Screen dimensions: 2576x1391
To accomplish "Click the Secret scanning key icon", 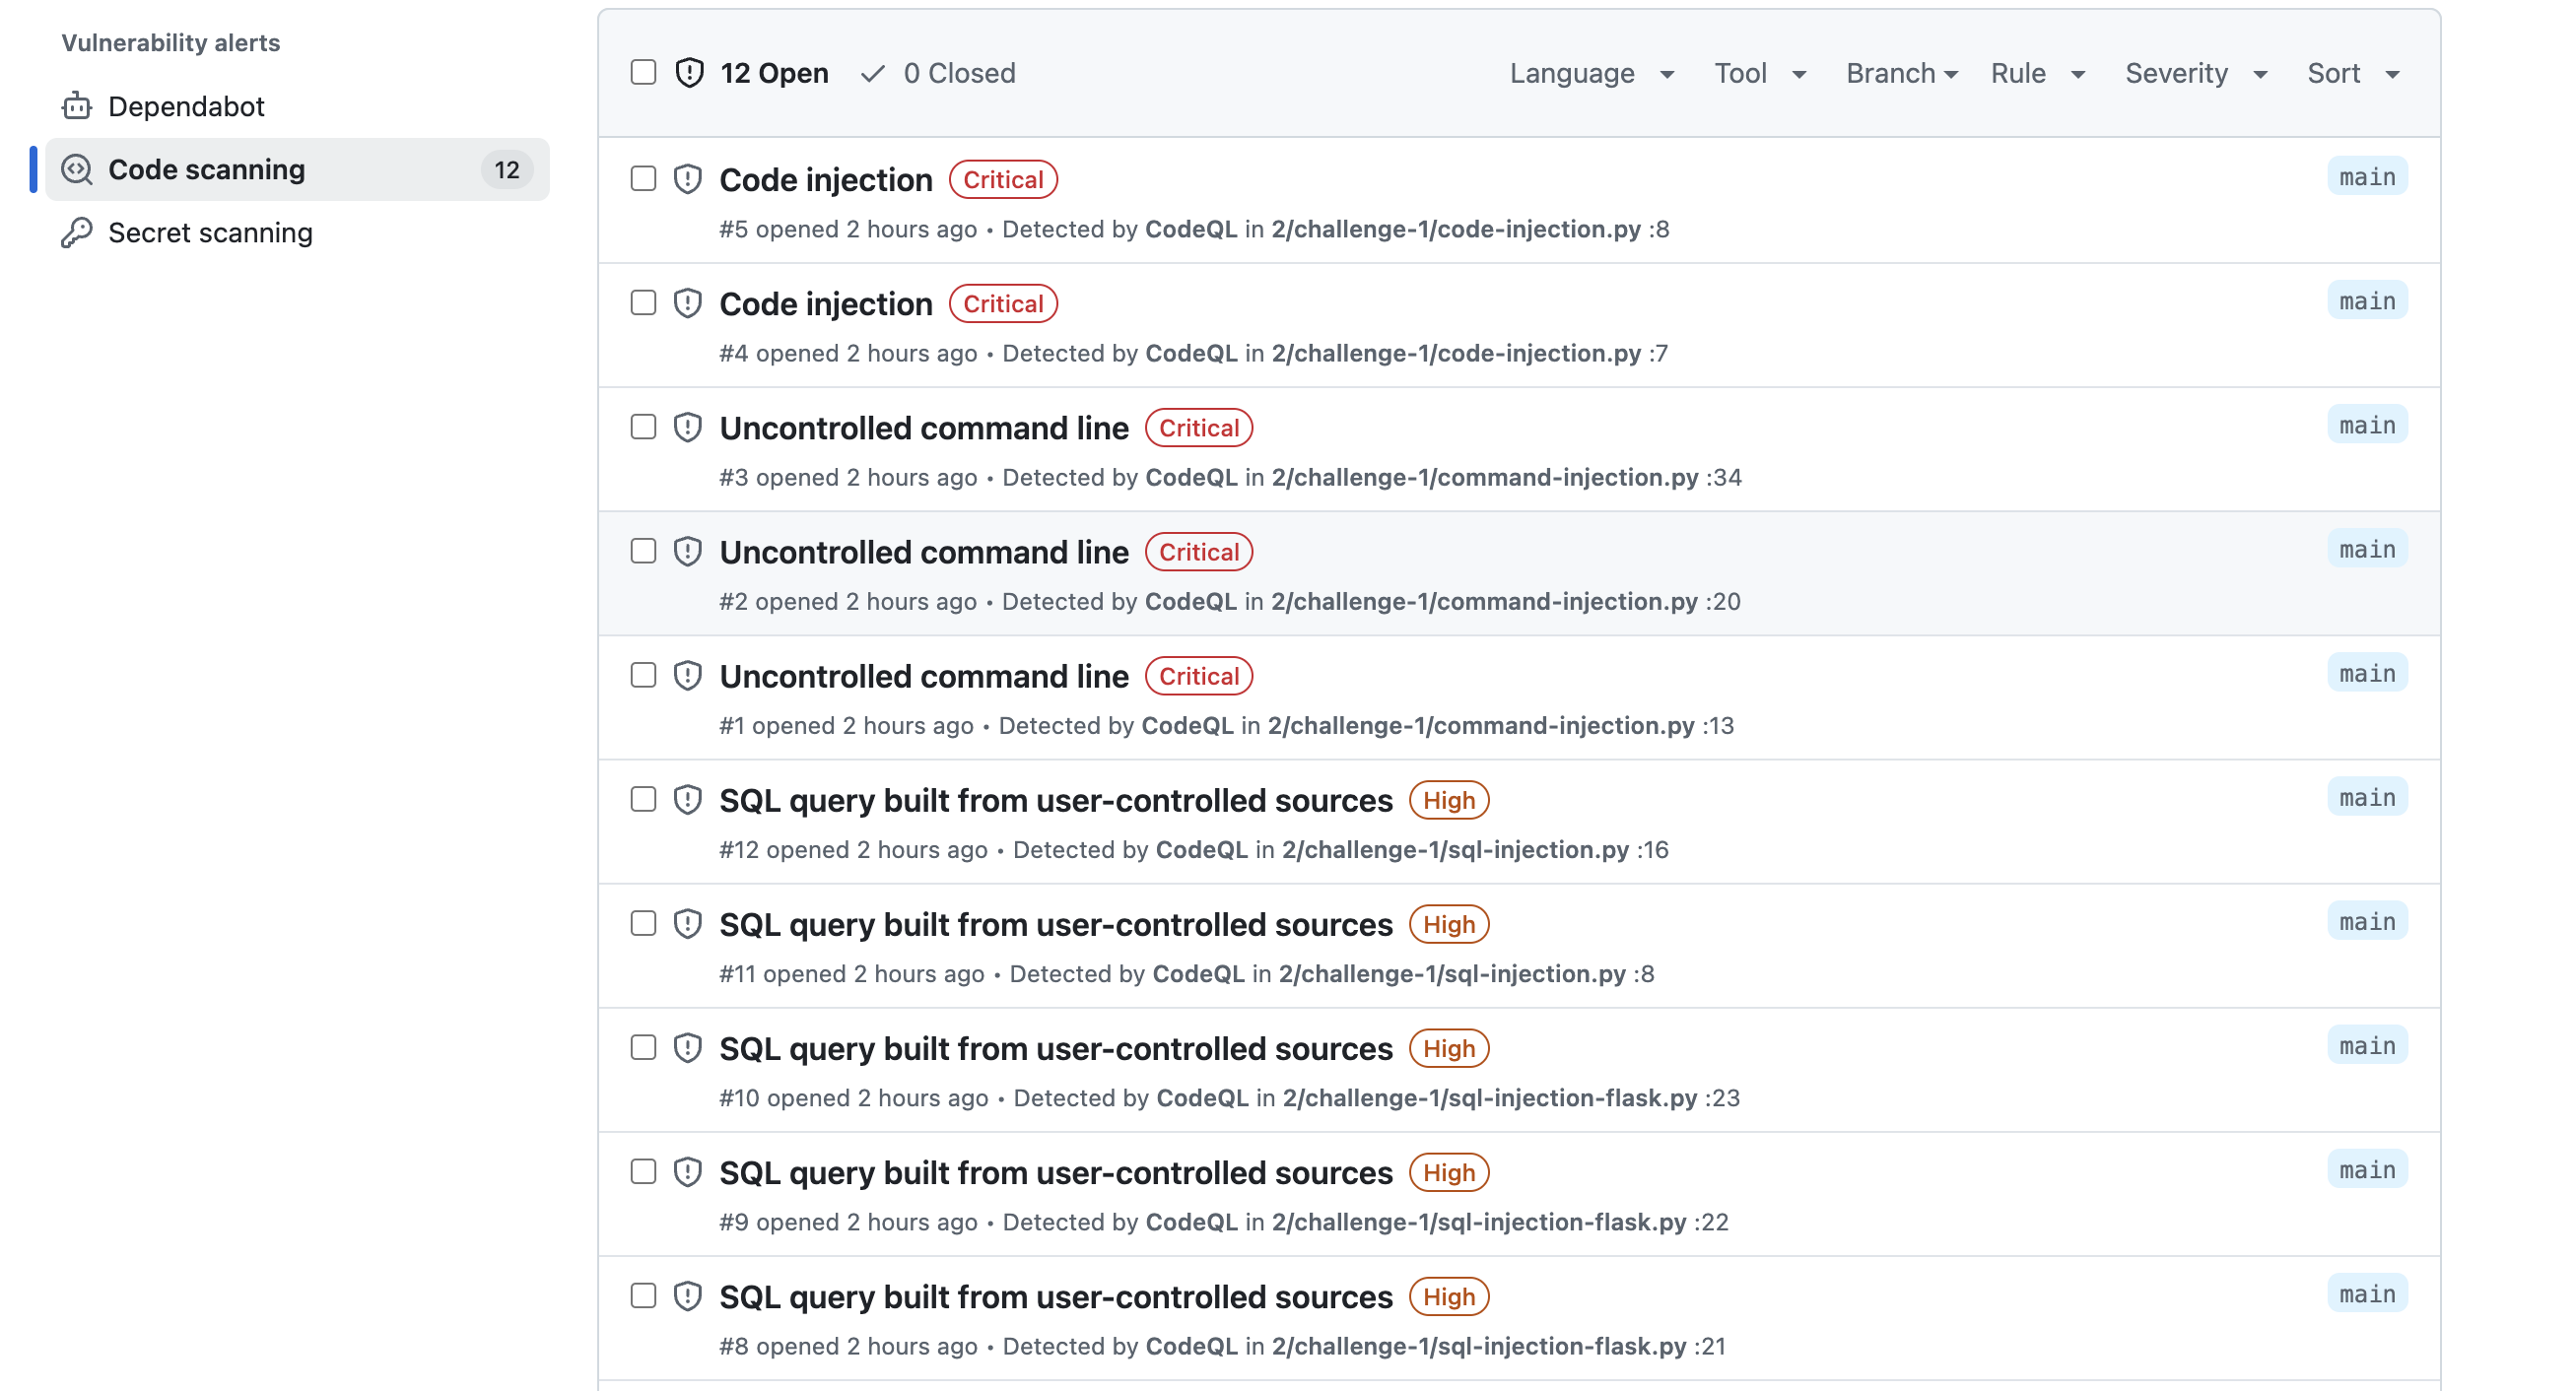I will 76,232.
